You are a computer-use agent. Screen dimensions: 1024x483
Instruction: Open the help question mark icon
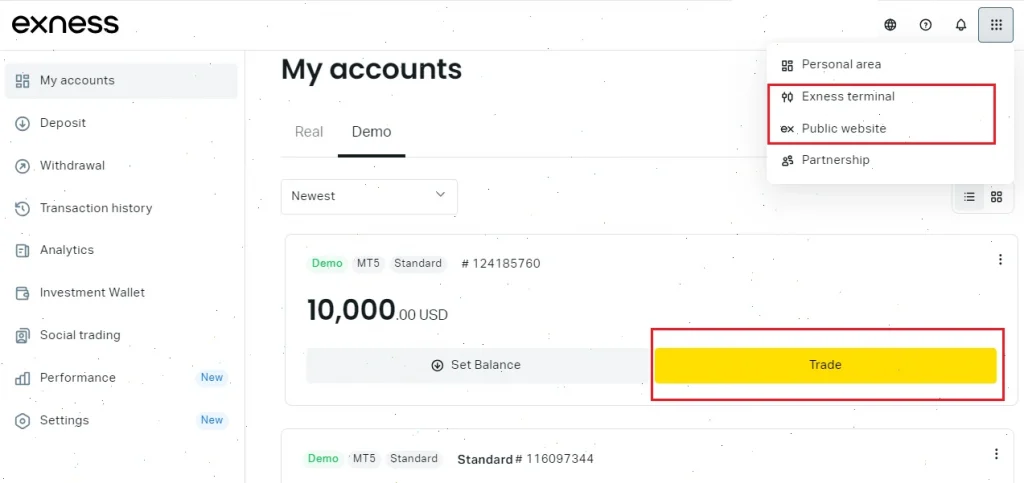(x=925, y=25)
